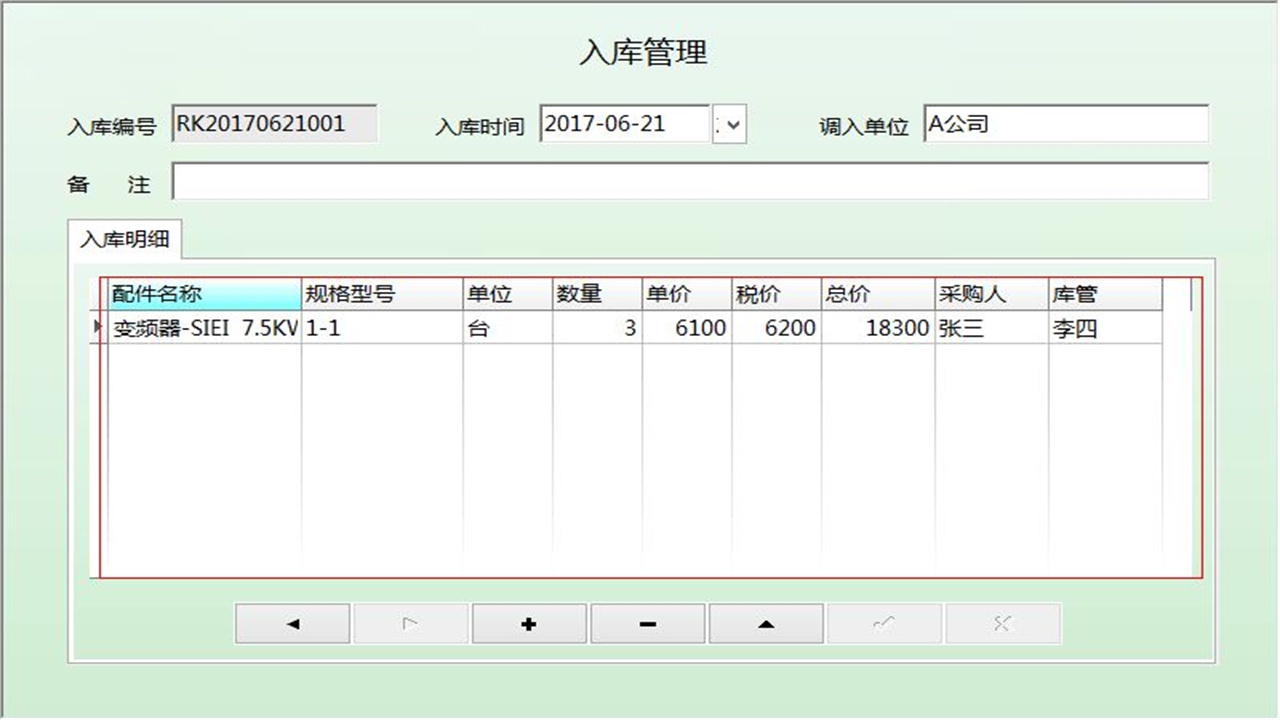The width and height of the screenshot is (1280, 720).
Task: Click the cancel (cross) navigator icon
Action: (x=1002, y=623)
